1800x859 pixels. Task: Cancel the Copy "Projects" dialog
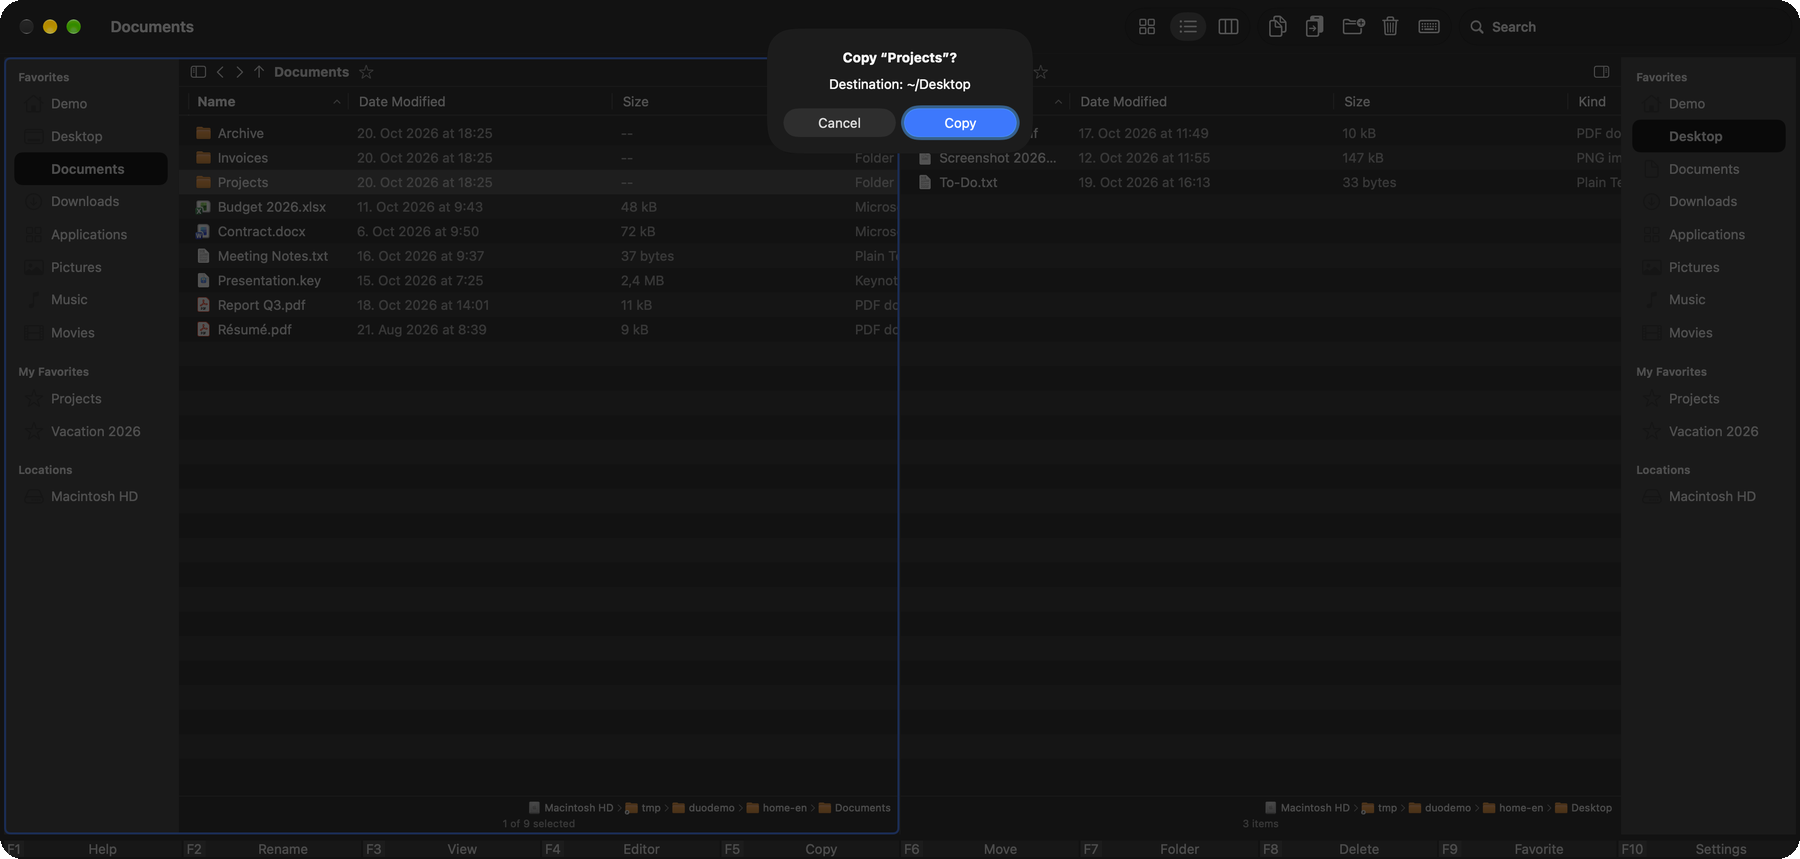pos(839,123)
